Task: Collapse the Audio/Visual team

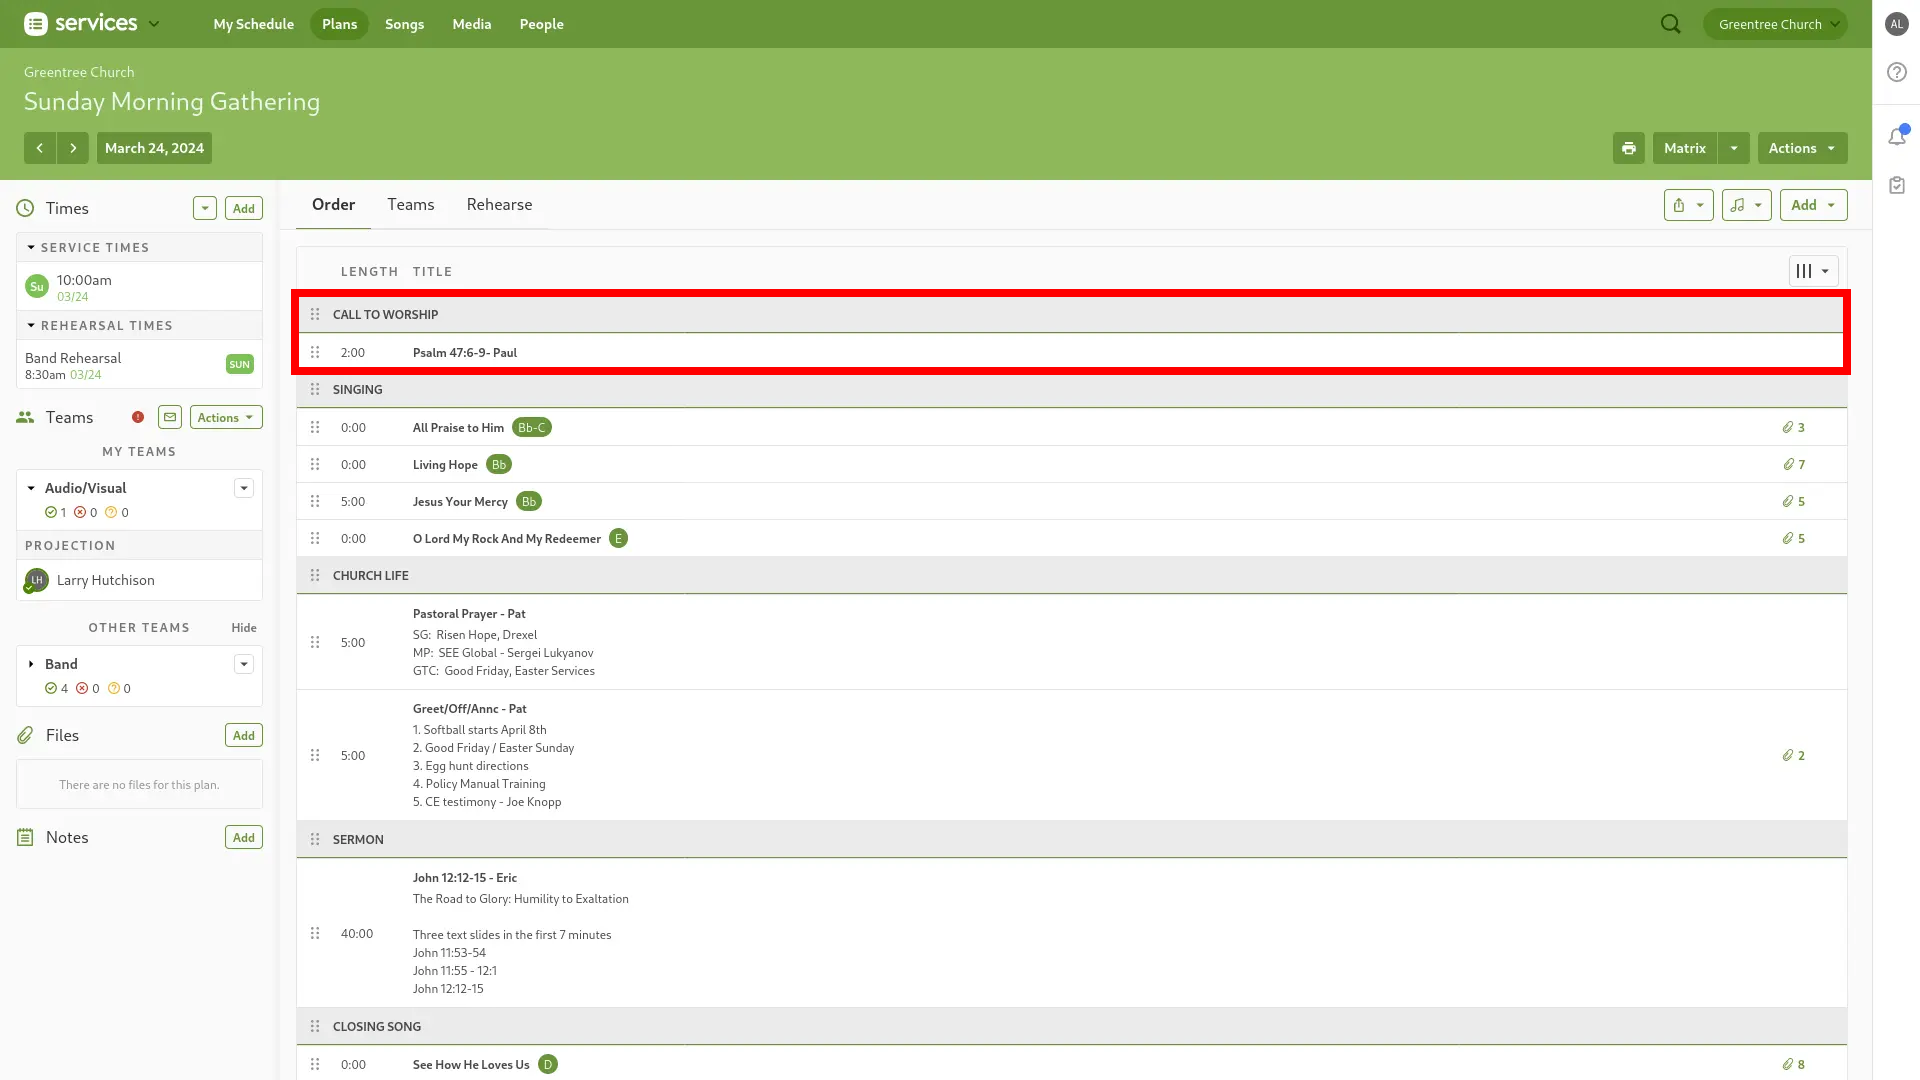Action: coord(31,488)
